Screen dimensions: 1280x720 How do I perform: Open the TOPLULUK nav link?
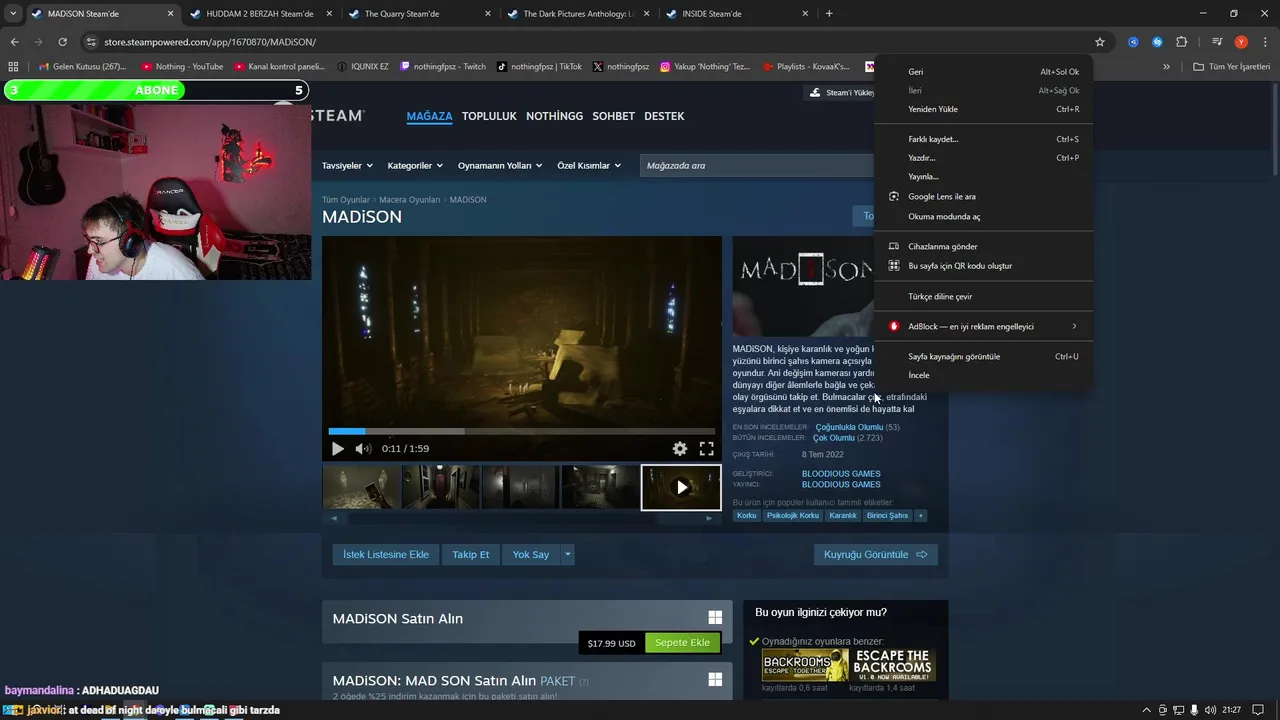tap(489, 116)
